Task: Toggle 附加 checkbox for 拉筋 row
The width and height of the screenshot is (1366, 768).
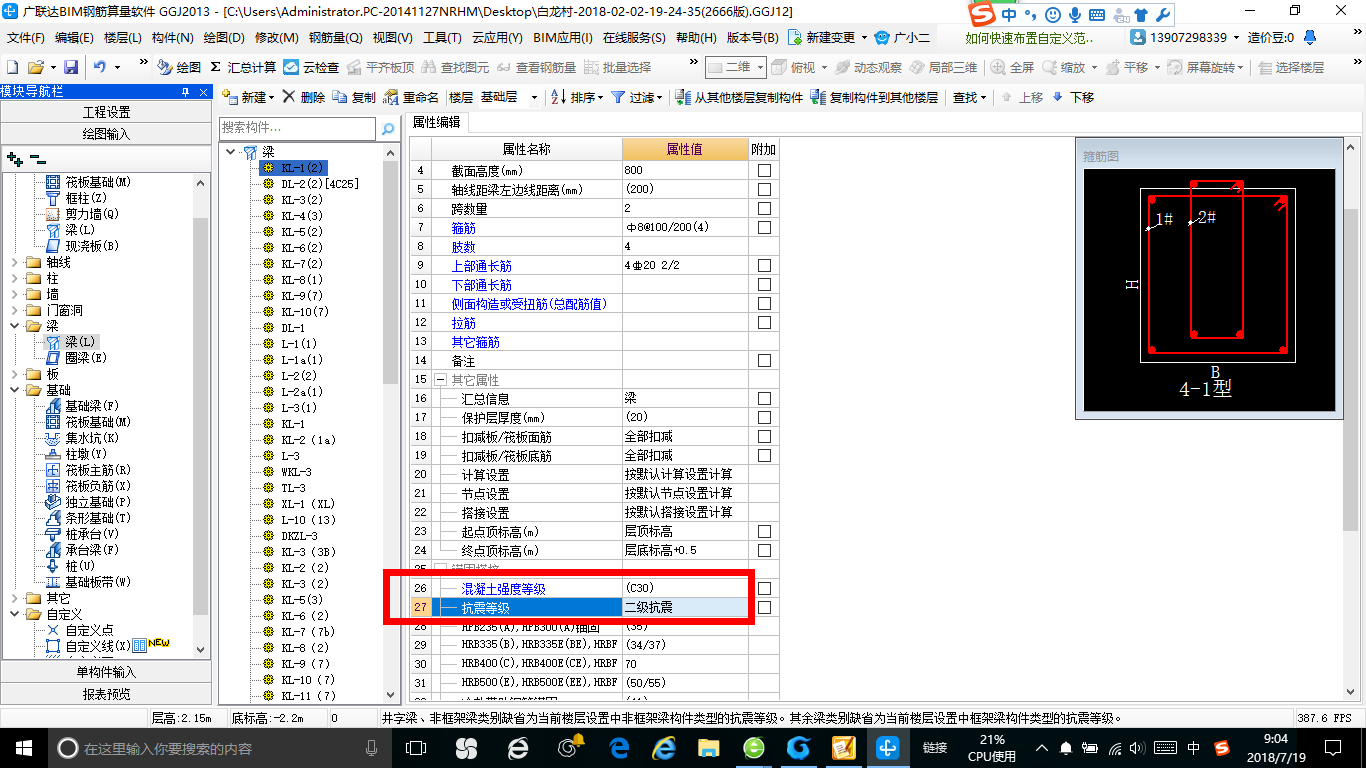Action: 764,323
